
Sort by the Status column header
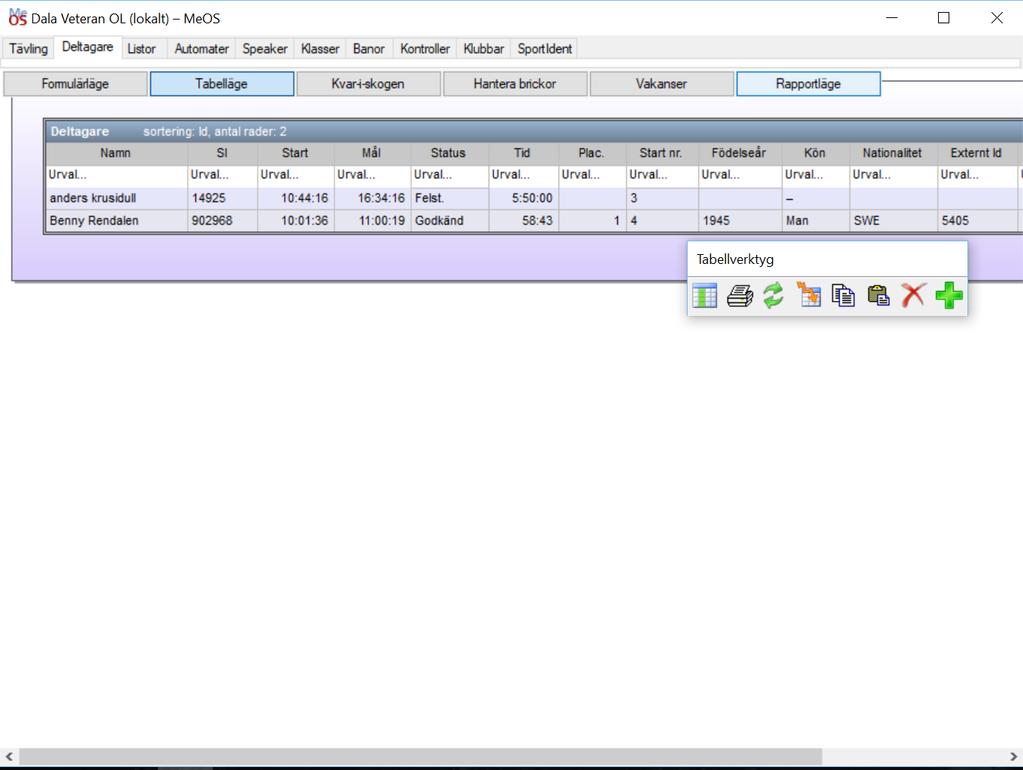pos(450,153)
